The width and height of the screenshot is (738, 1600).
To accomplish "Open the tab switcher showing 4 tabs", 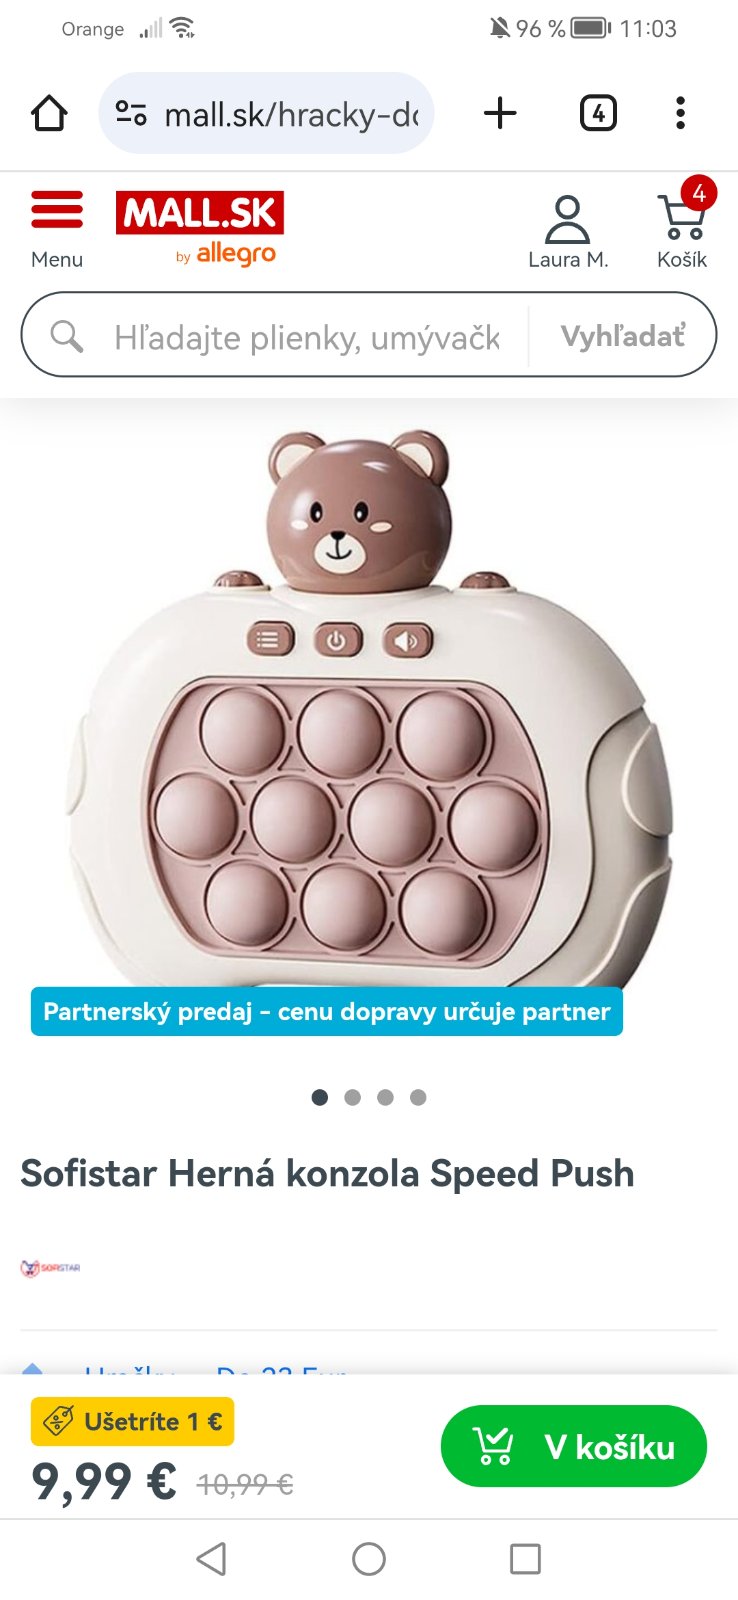I will tap(598, 113).
